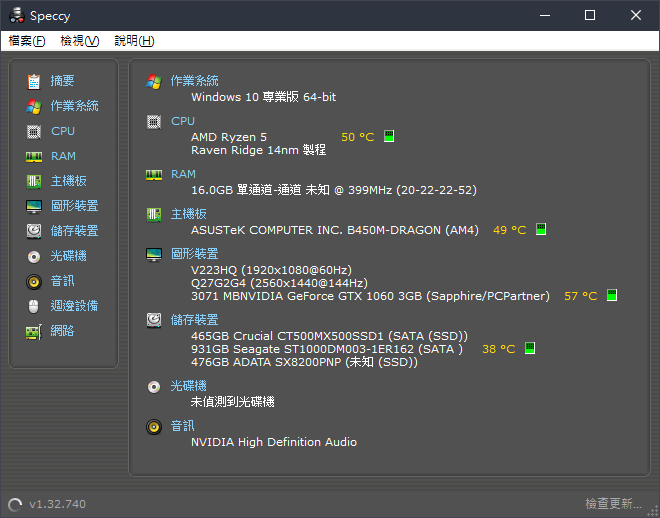Click the motherboard icon in sidebar
This screenshot has height=518, width=660.
point(34,182)
